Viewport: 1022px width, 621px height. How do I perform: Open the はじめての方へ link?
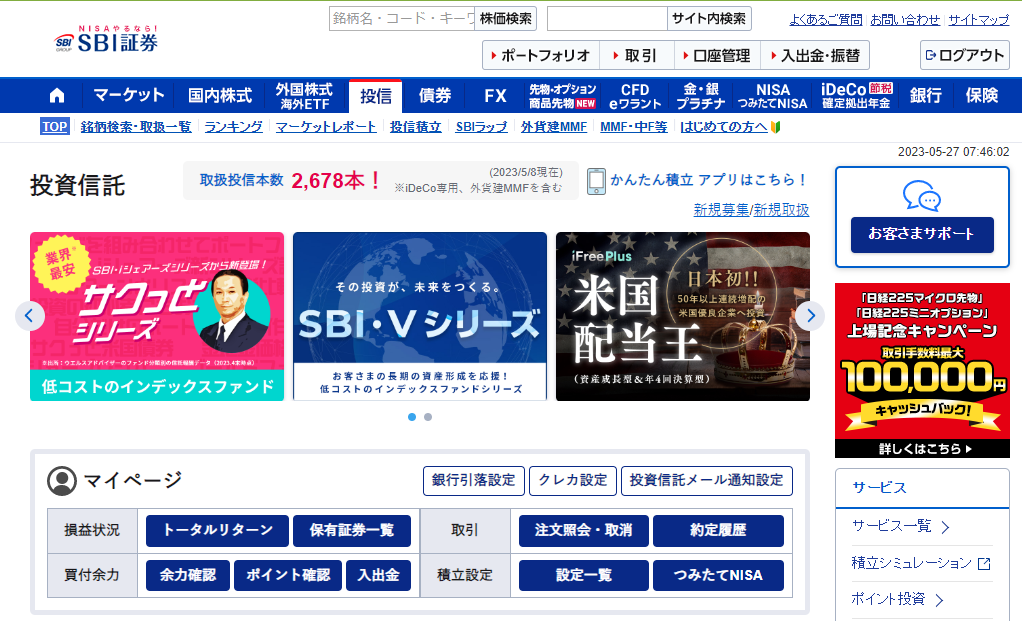[x=723, y=127]
